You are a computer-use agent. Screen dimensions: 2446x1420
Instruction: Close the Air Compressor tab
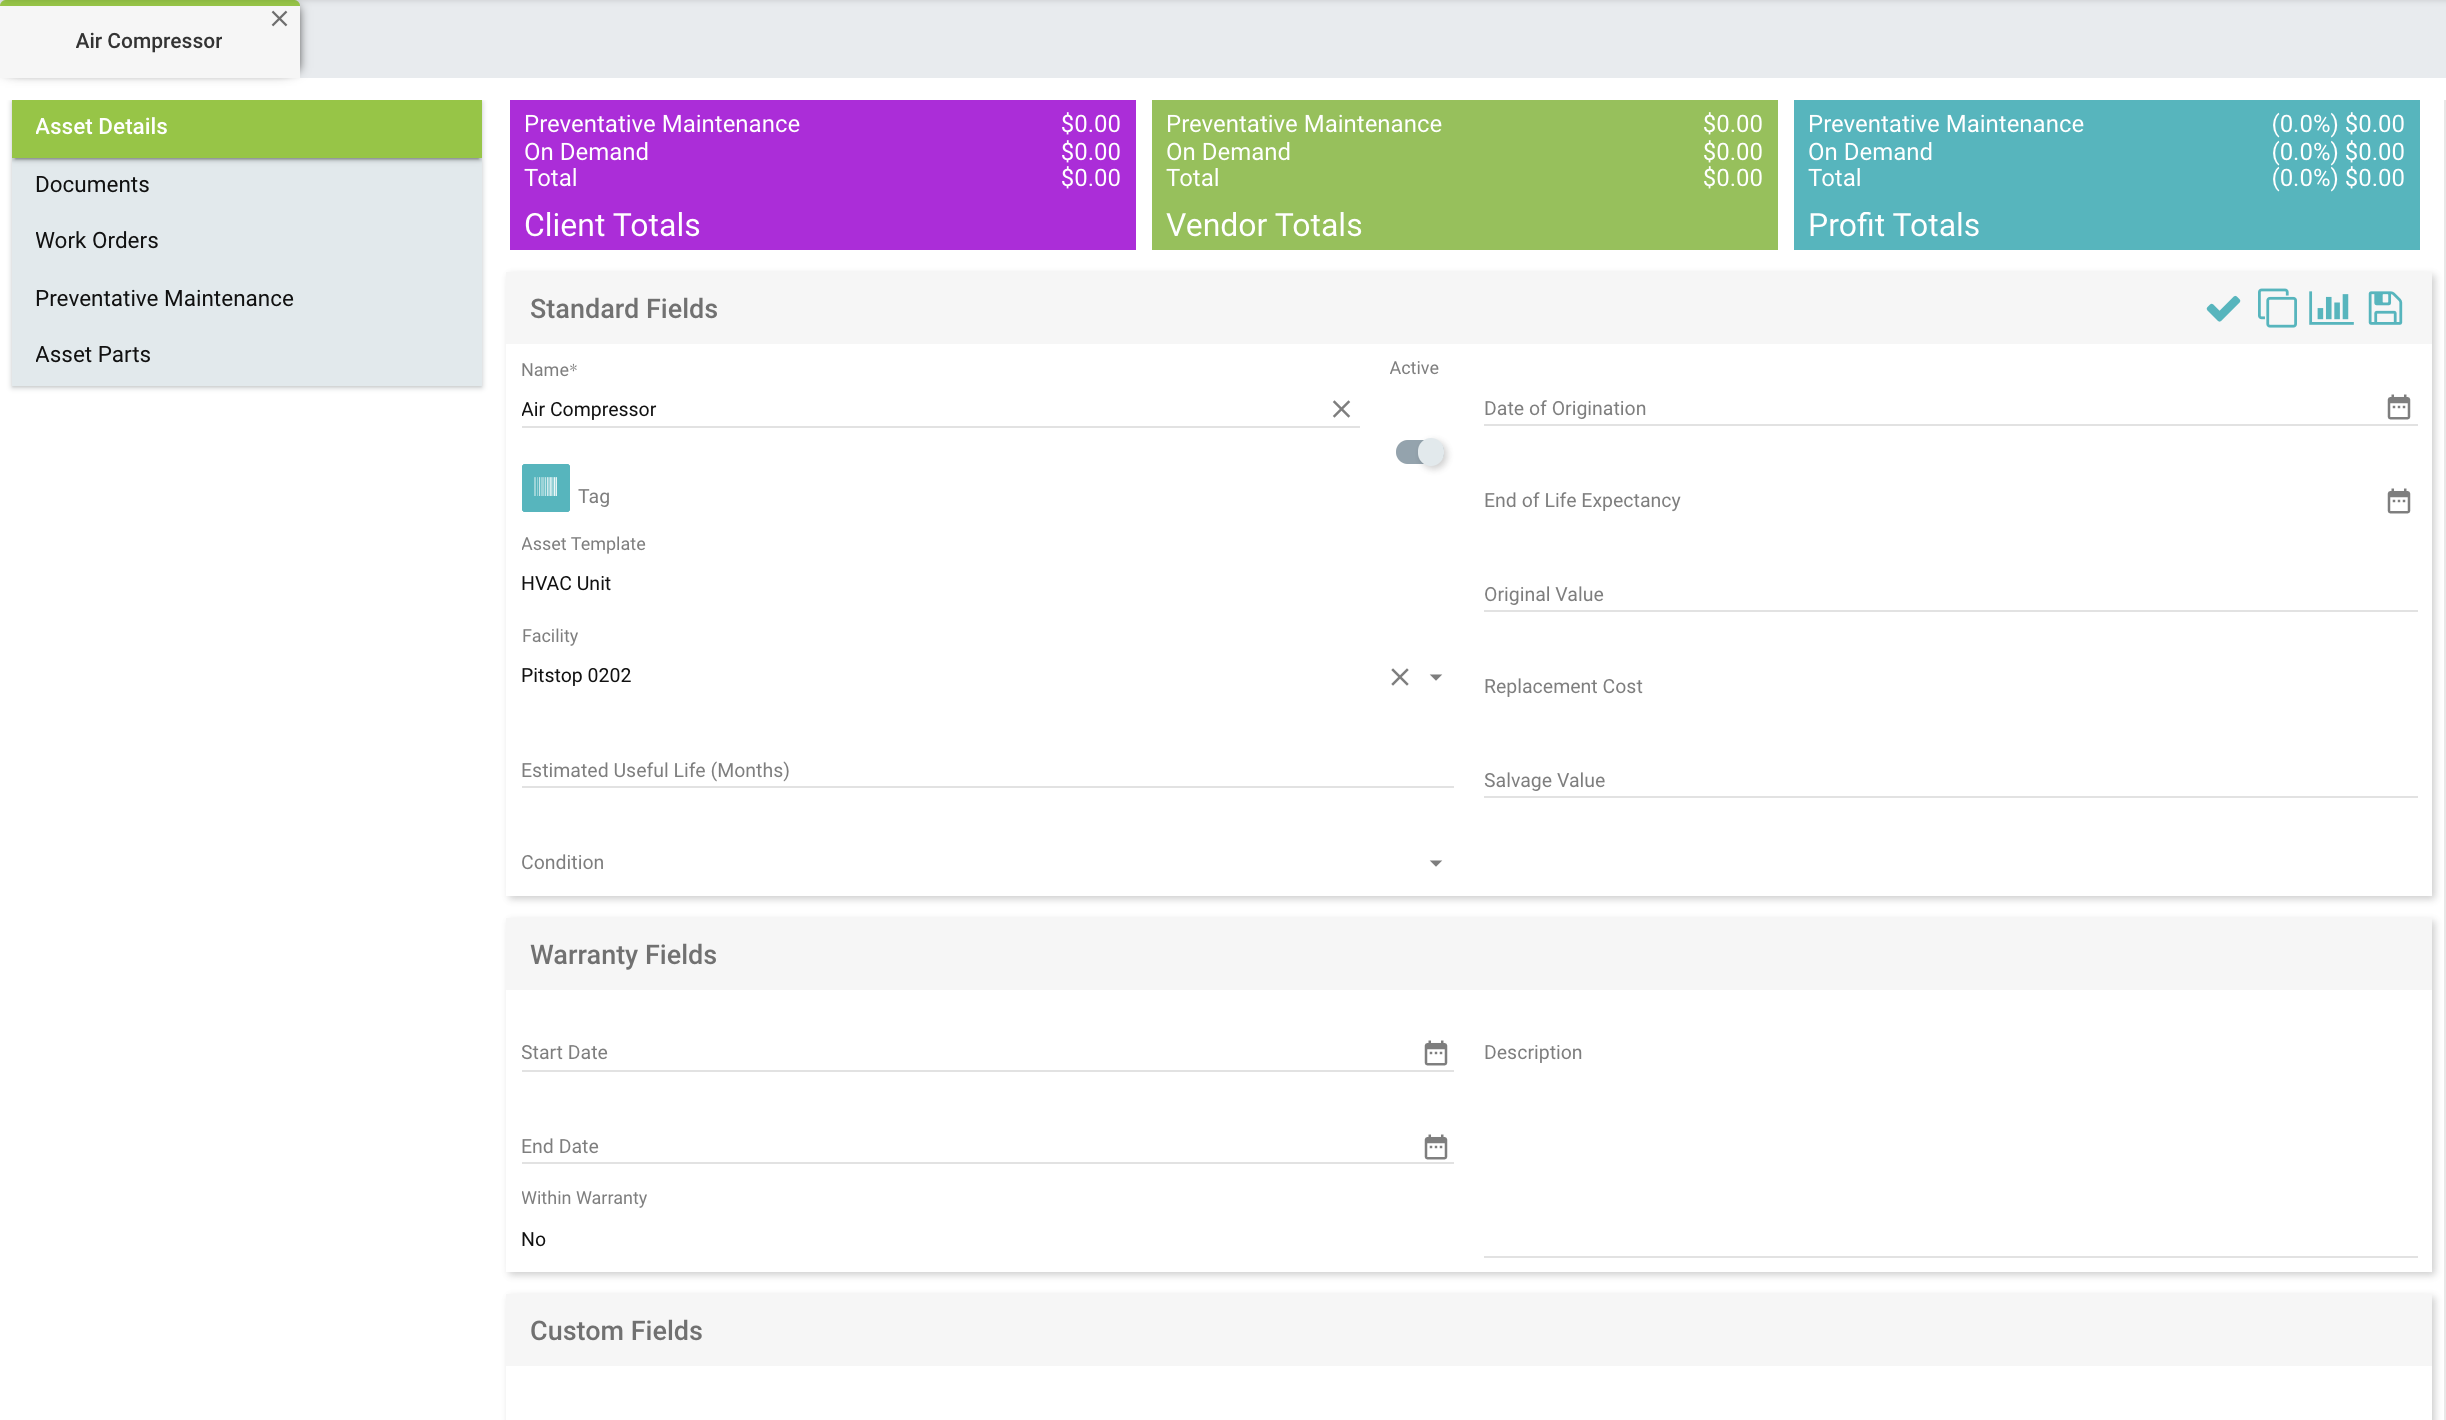pos(279,19)
